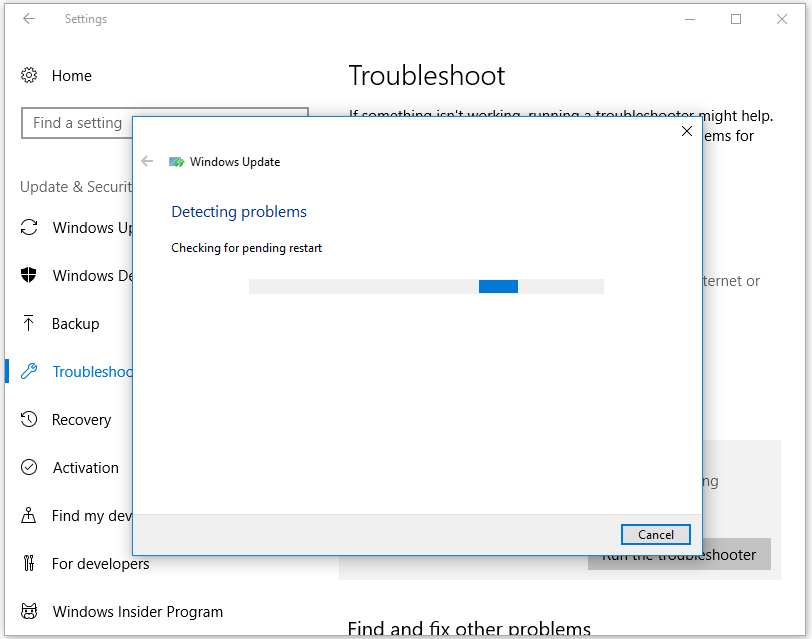Viewport: 812px width, 639px height.
Task: Click the Checking for pending restart text
Action: pos(246,248)
